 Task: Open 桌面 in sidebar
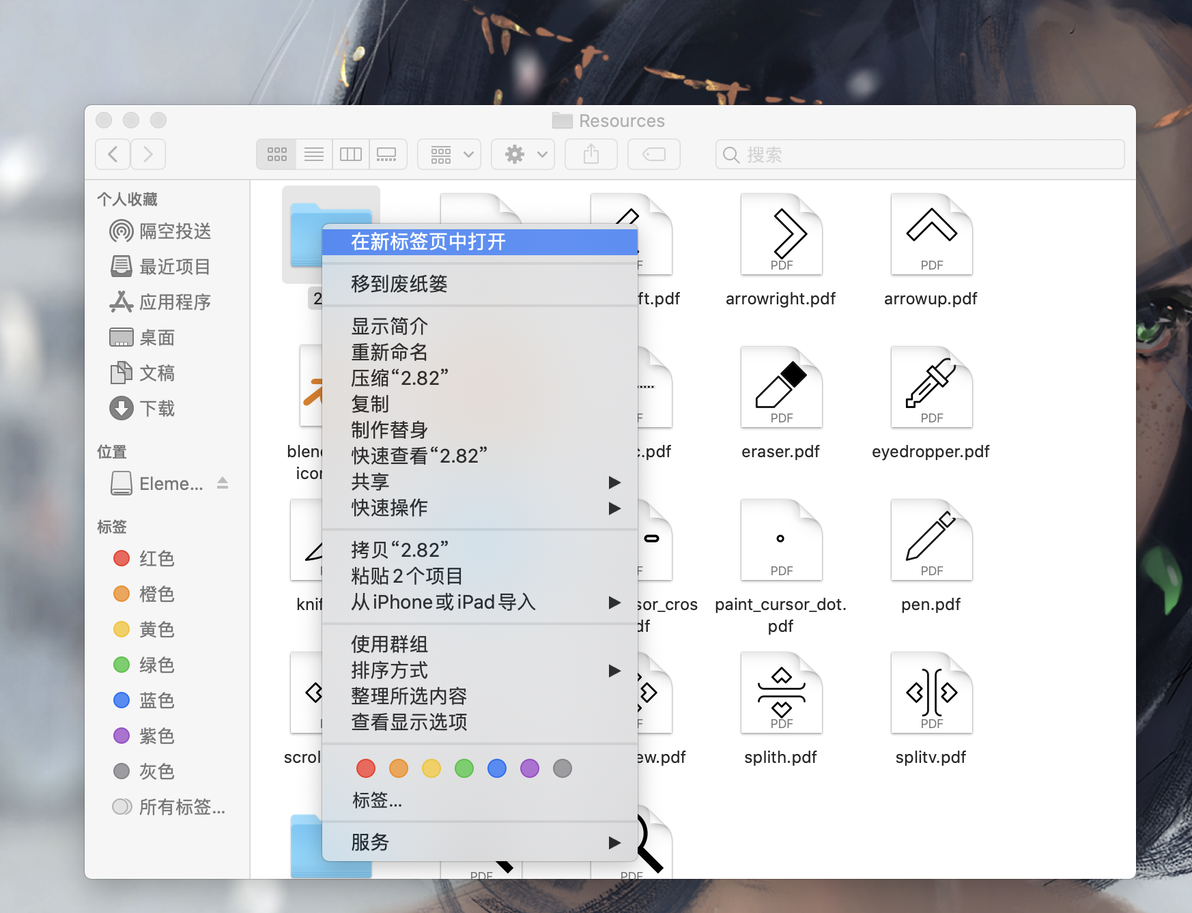click(x=143, y=337)
